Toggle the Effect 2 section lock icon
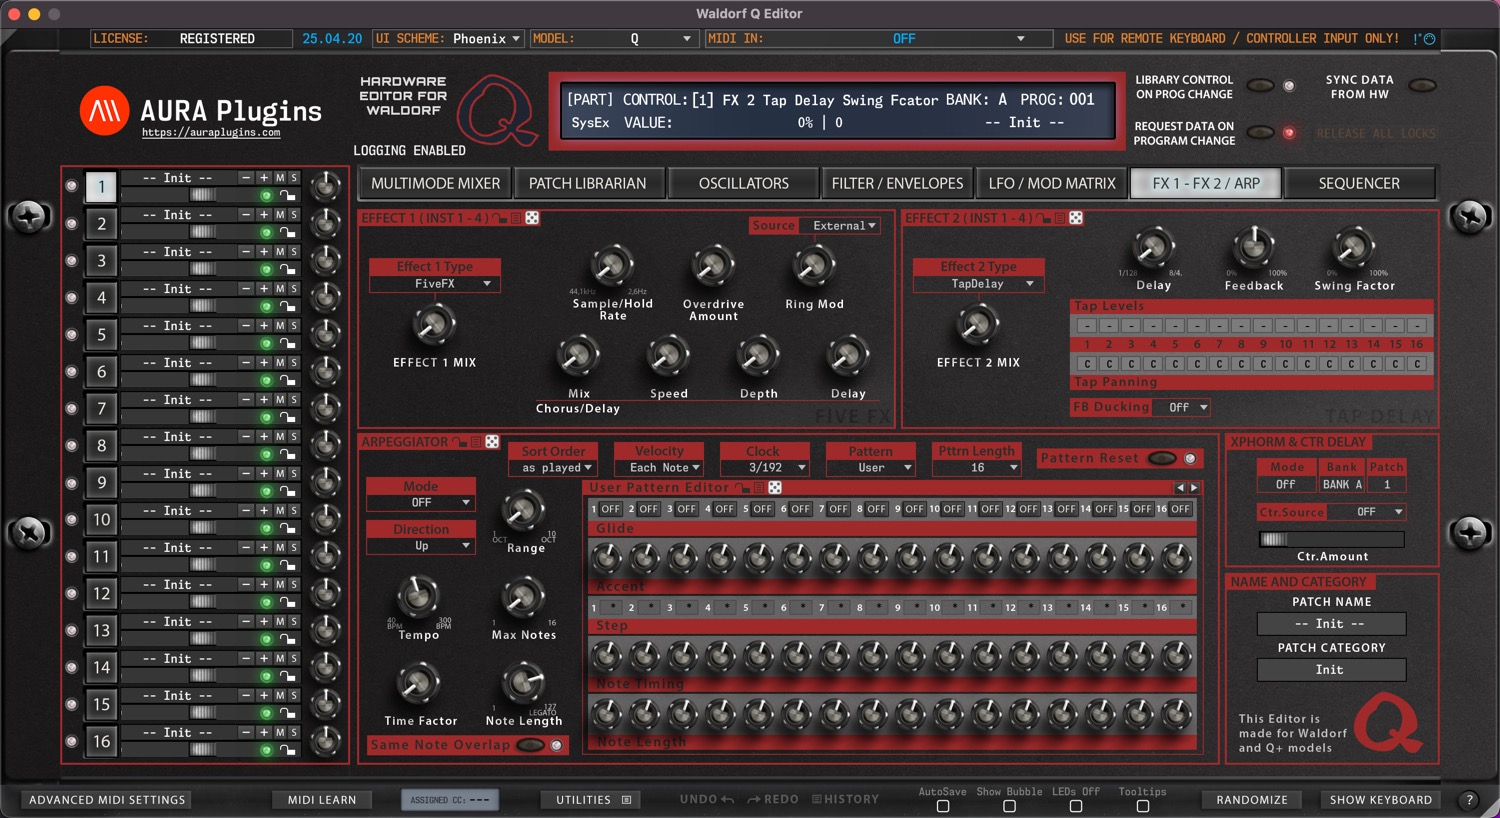1500x818 pixels. pyautogui.click(x=1043, y=218)
